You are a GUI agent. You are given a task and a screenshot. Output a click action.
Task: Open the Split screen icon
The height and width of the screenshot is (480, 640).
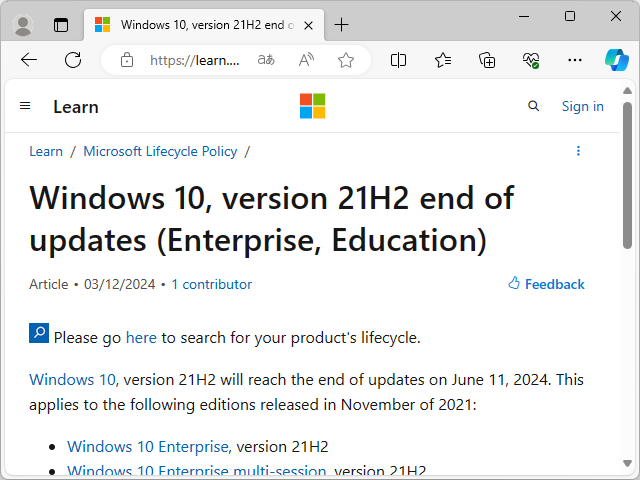[398, 60]
